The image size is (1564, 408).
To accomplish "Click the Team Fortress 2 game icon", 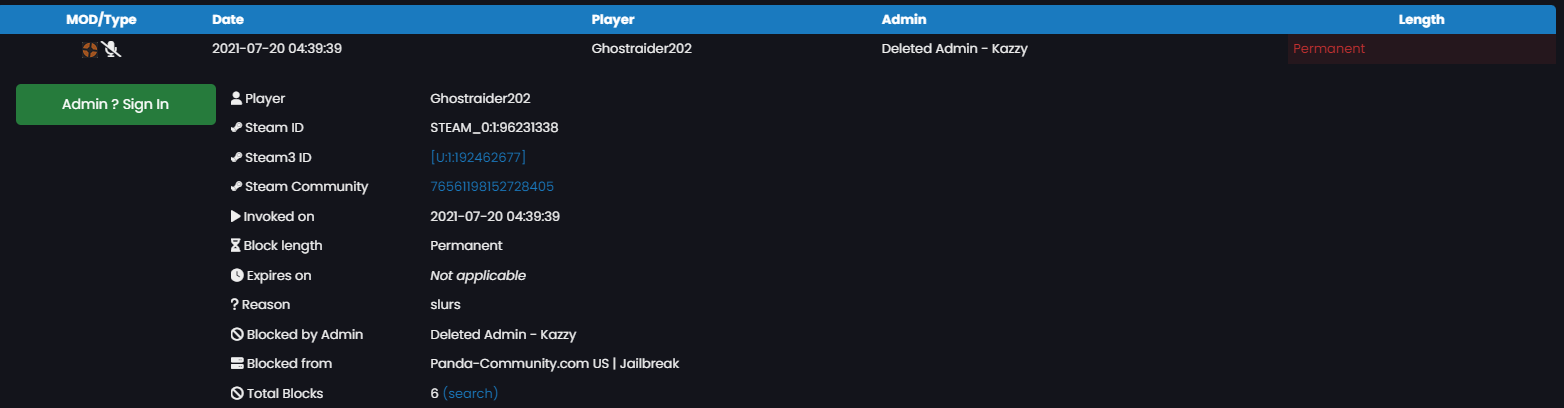I will click(x=89, y=49).
